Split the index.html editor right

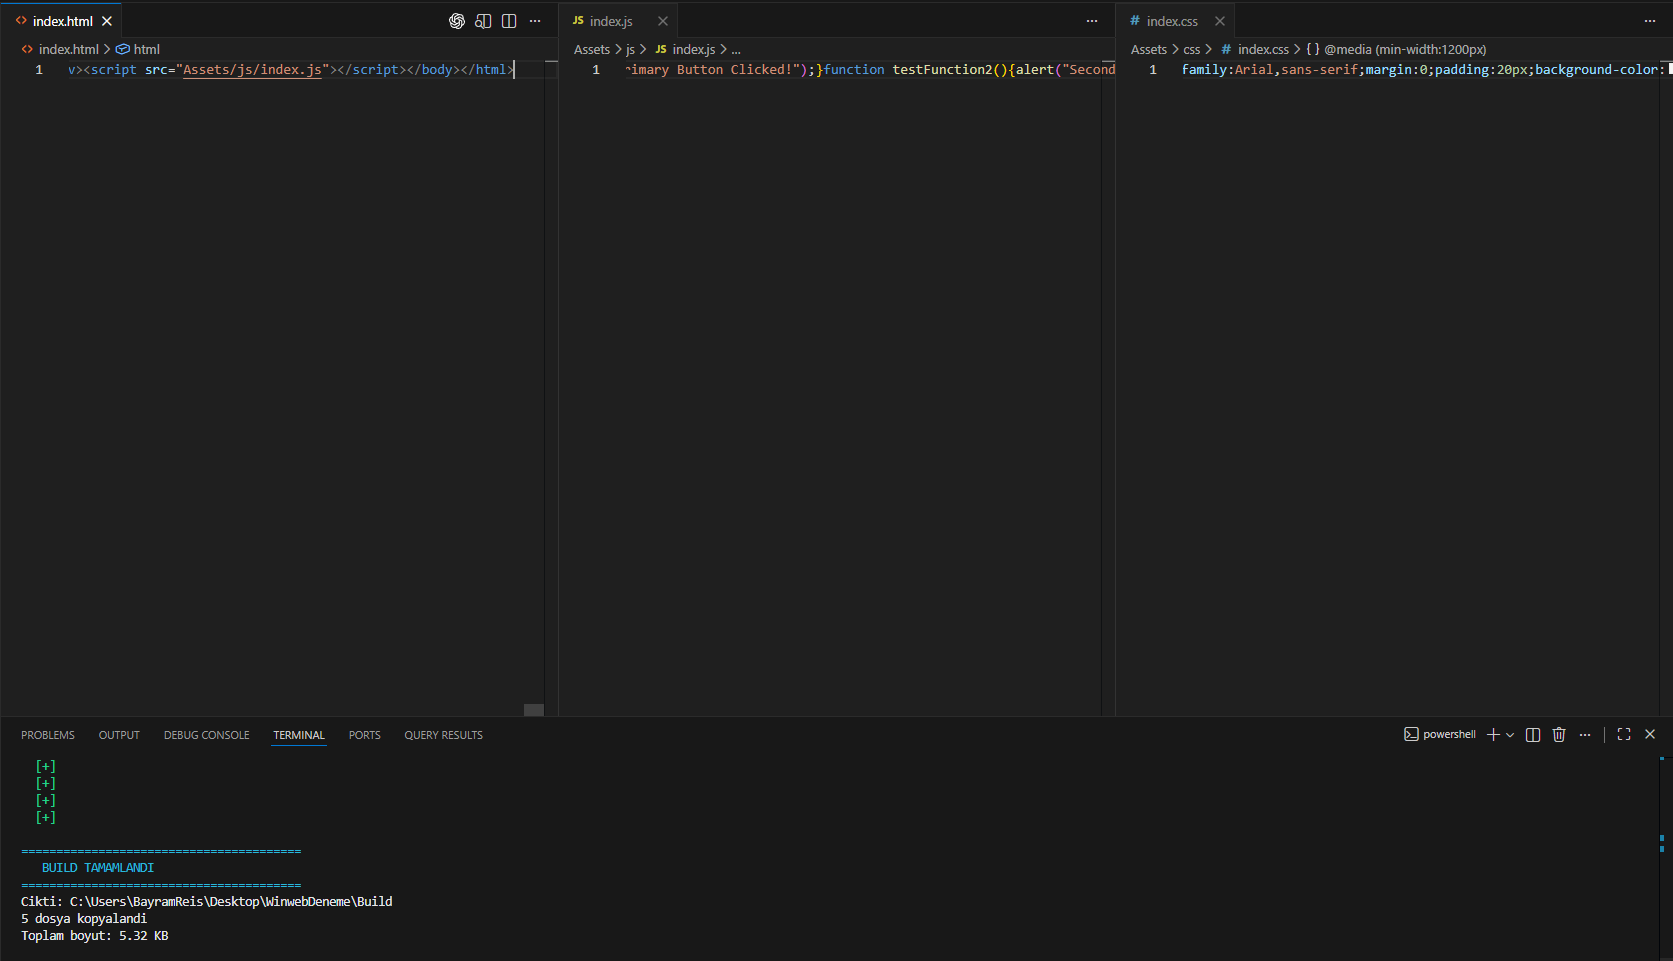509,21
